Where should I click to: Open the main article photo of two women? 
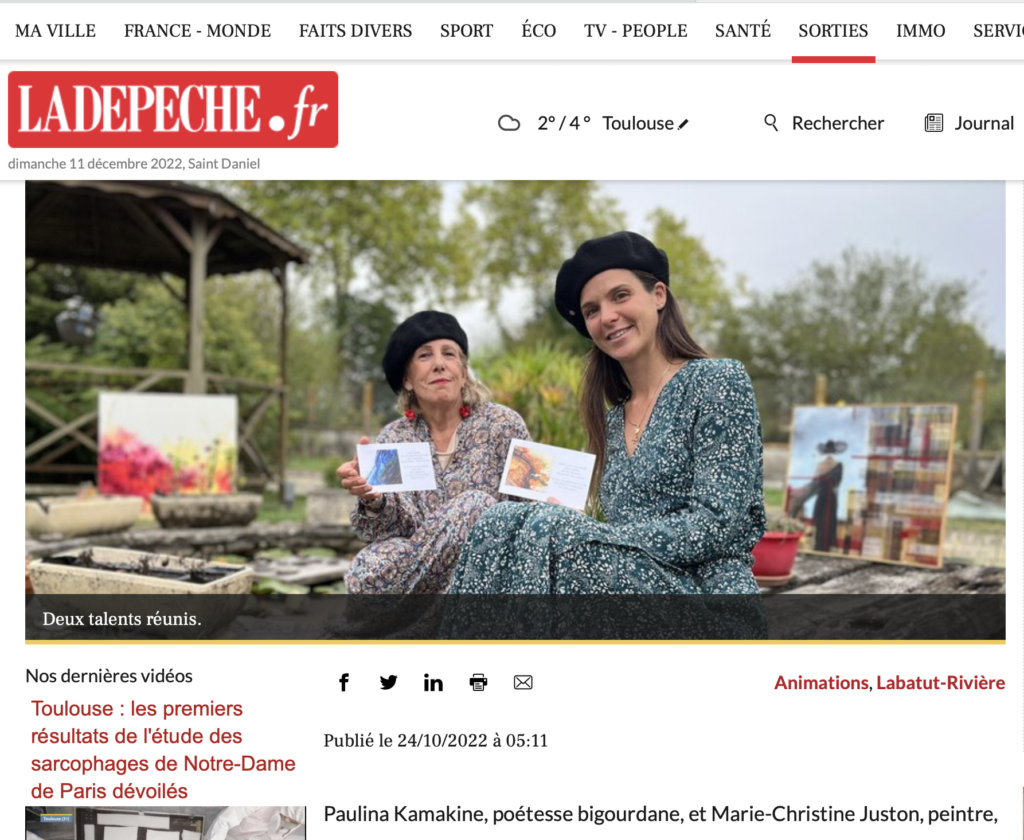[515, 410]
